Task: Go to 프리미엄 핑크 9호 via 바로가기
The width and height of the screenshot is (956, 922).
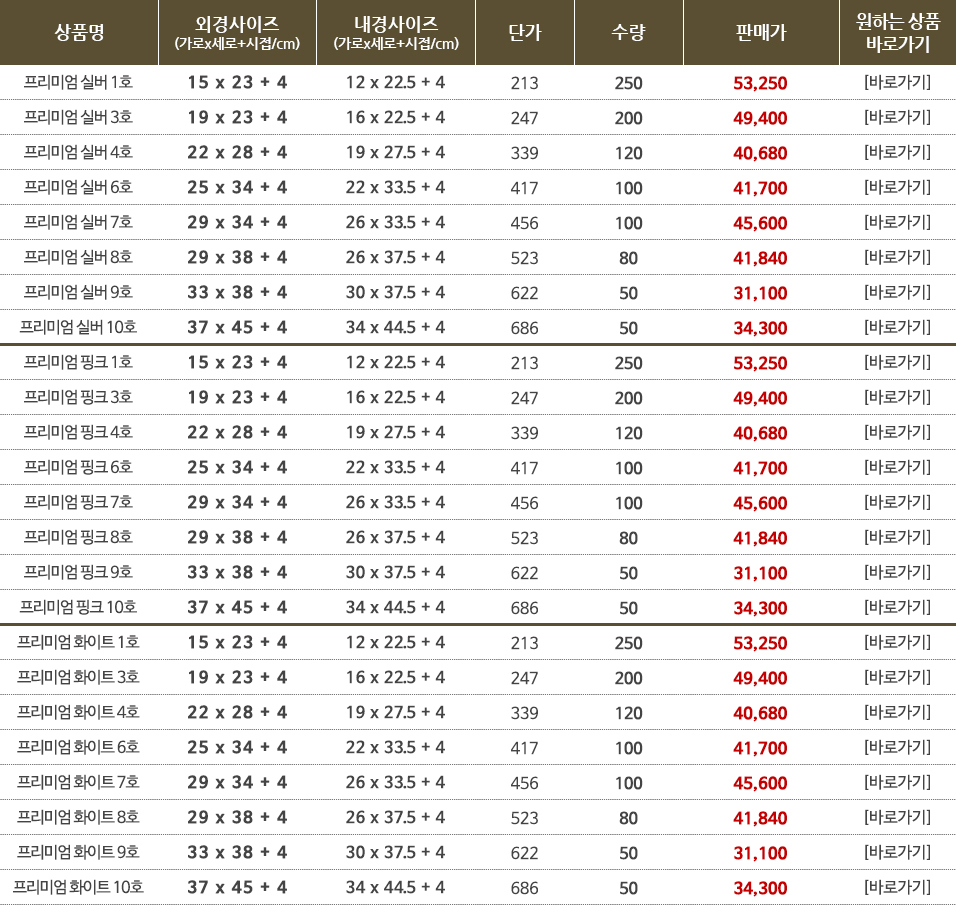Action: point(897,572)
